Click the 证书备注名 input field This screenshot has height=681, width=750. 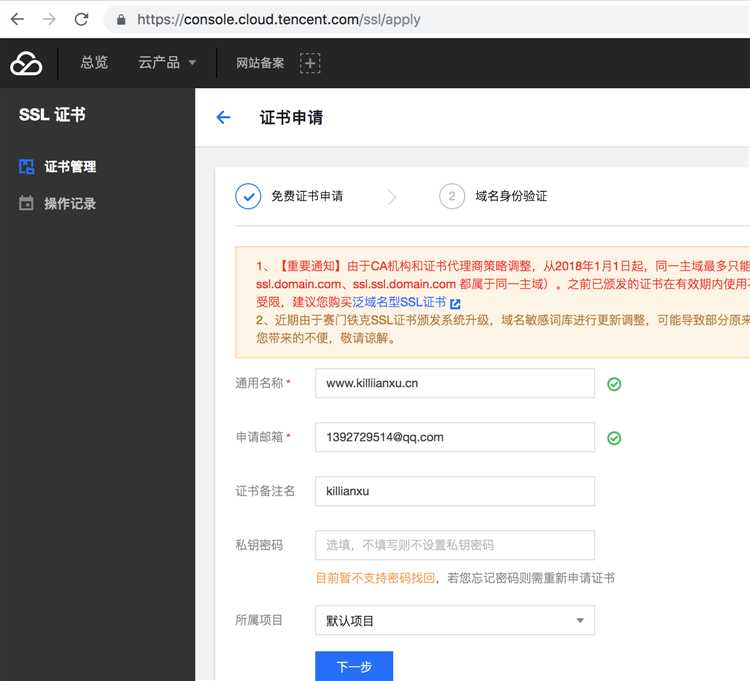coord(455,491)
